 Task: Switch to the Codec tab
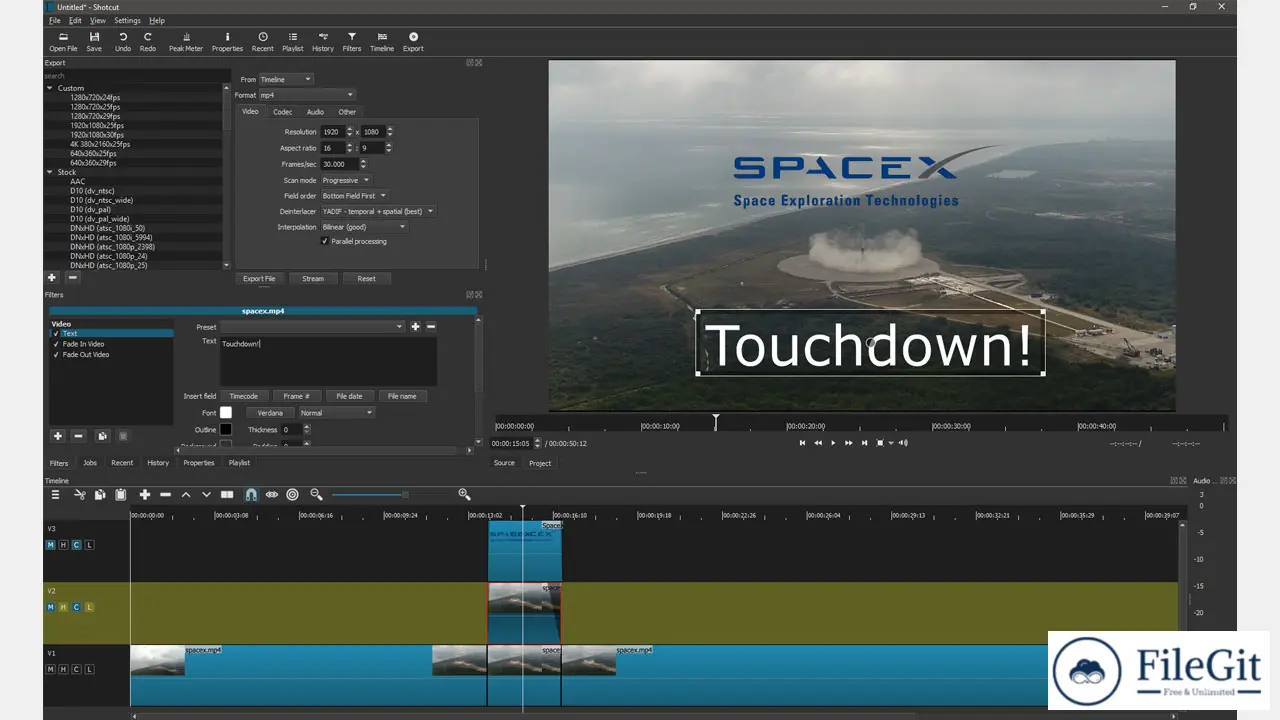coord(283,112)
